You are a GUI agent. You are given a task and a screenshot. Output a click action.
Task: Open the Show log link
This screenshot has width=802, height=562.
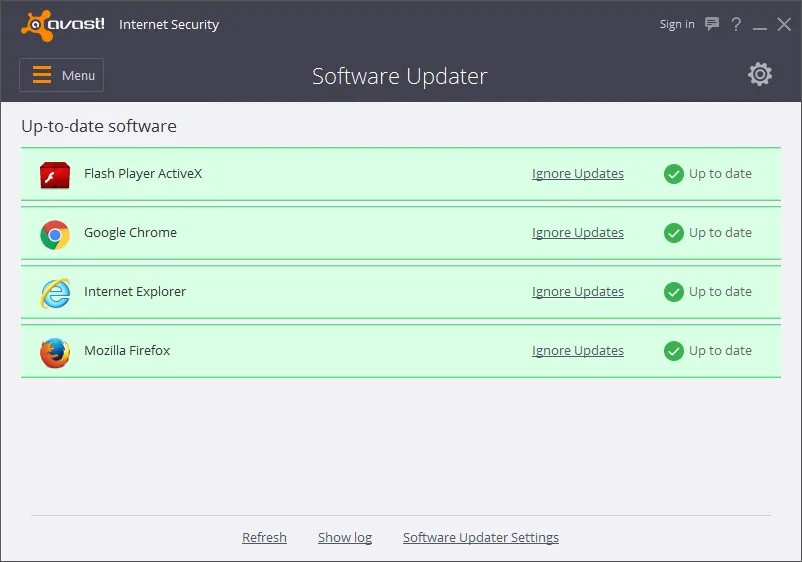(345, 537)
